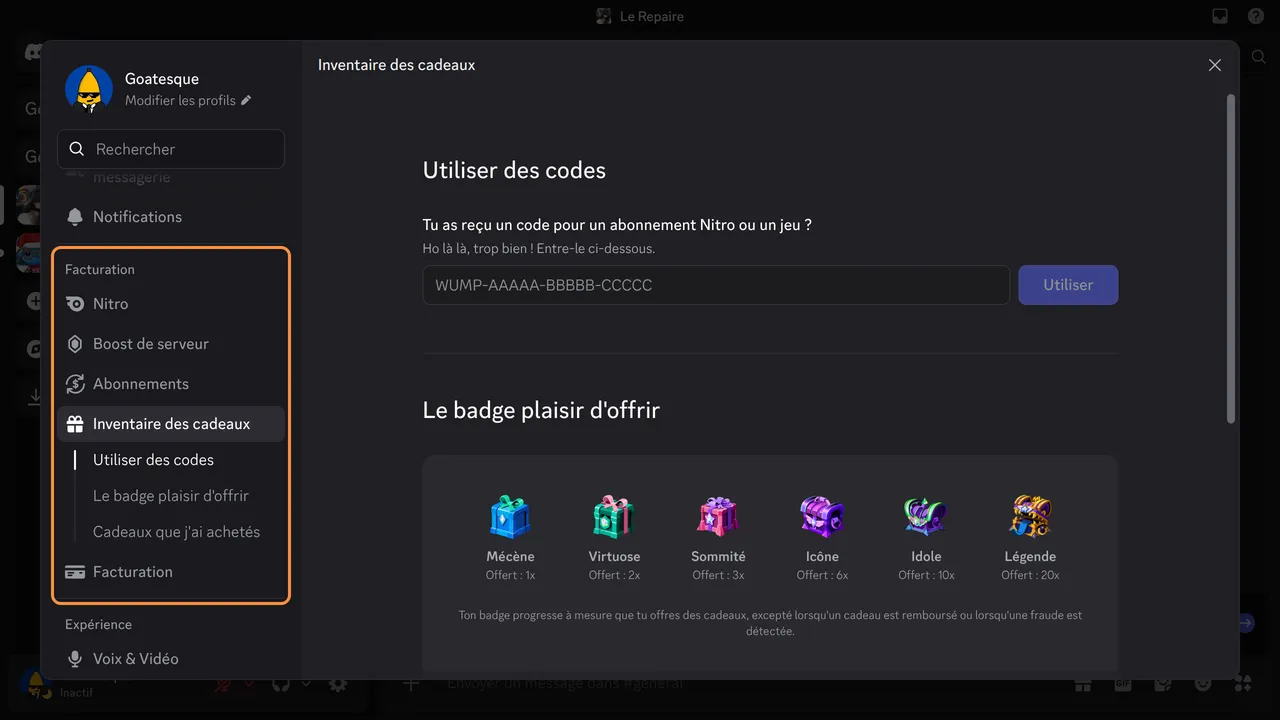Screen dimensions: 1280x720
Task: Click the settings page vertical scrollbar
Action: tap(1231, 258)
